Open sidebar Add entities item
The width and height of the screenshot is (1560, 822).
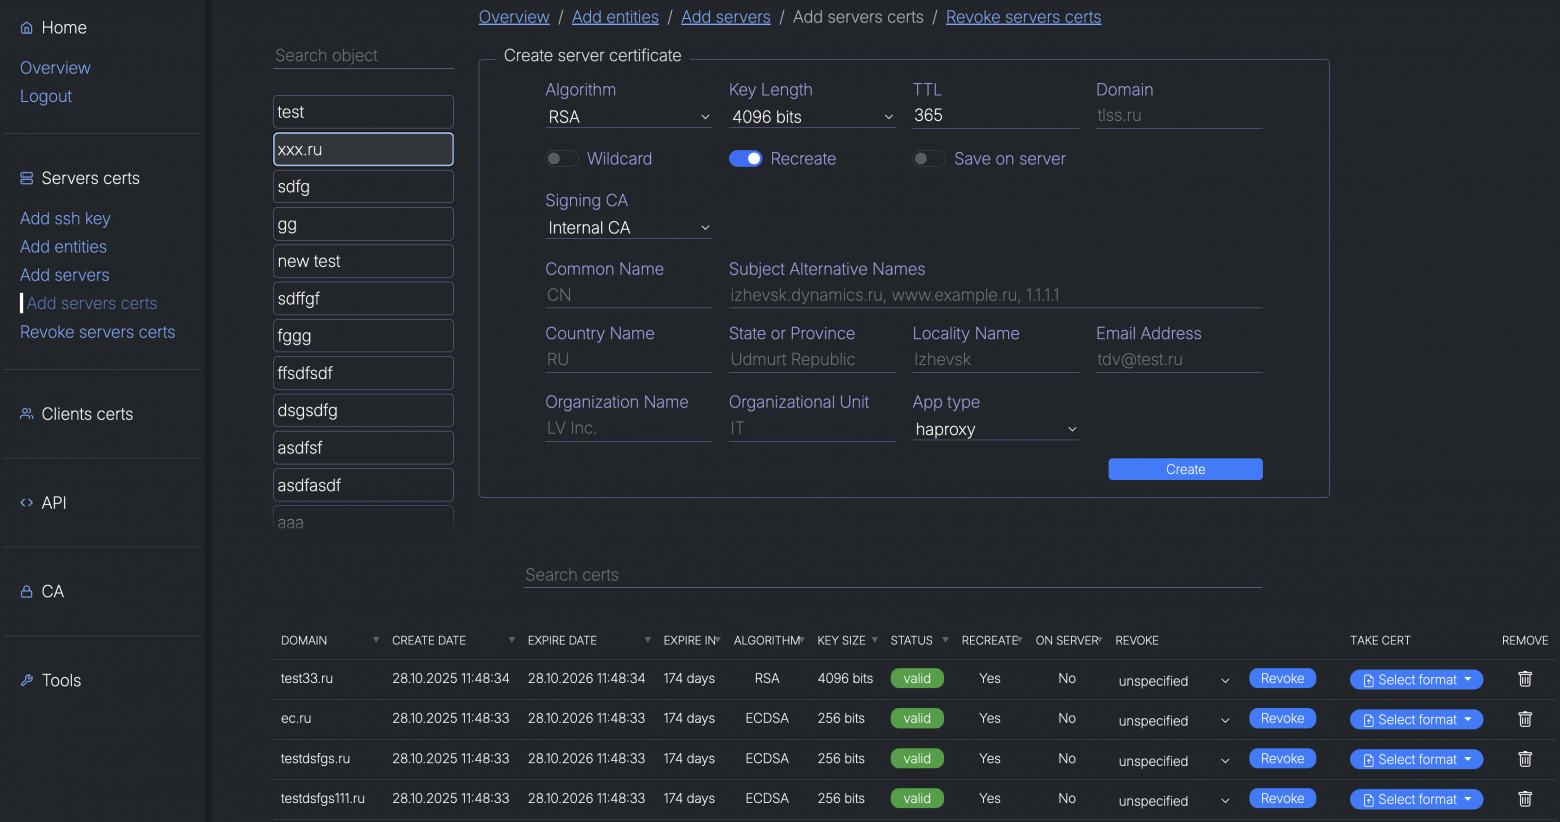(x=63, y=247)
